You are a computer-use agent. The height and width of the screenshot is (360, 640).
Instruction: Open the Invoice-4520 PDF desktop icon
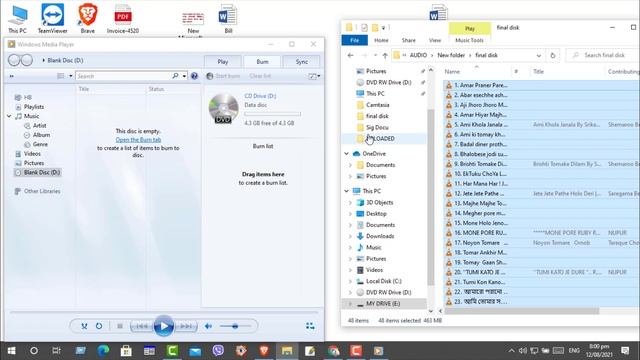tap(122, 18)
